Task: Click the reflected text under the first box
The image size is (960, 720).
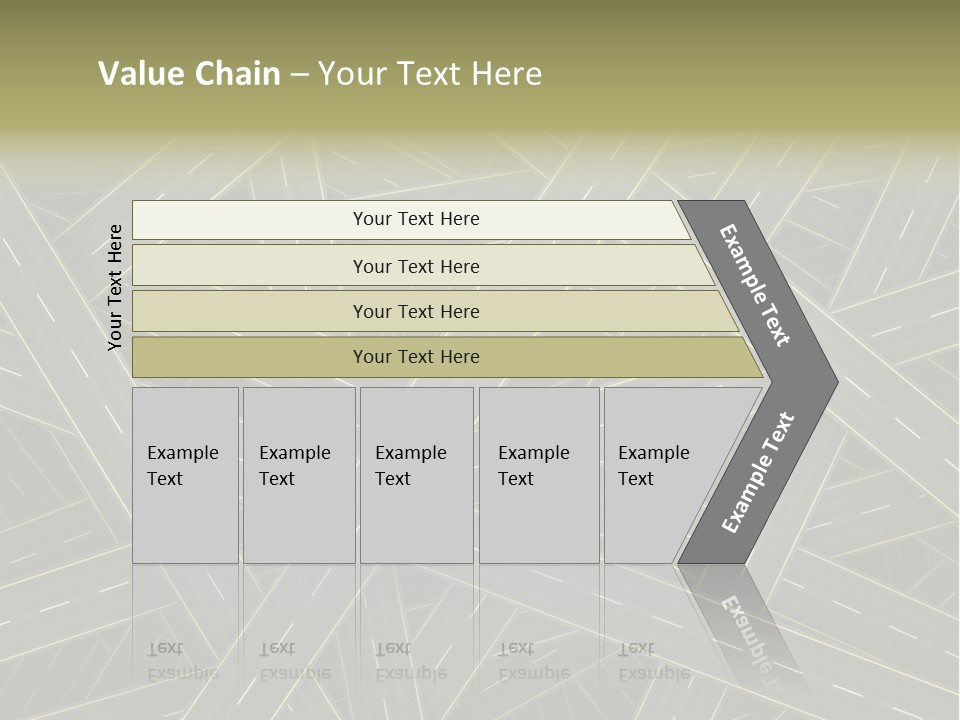Action: click(x=182, y=661)
